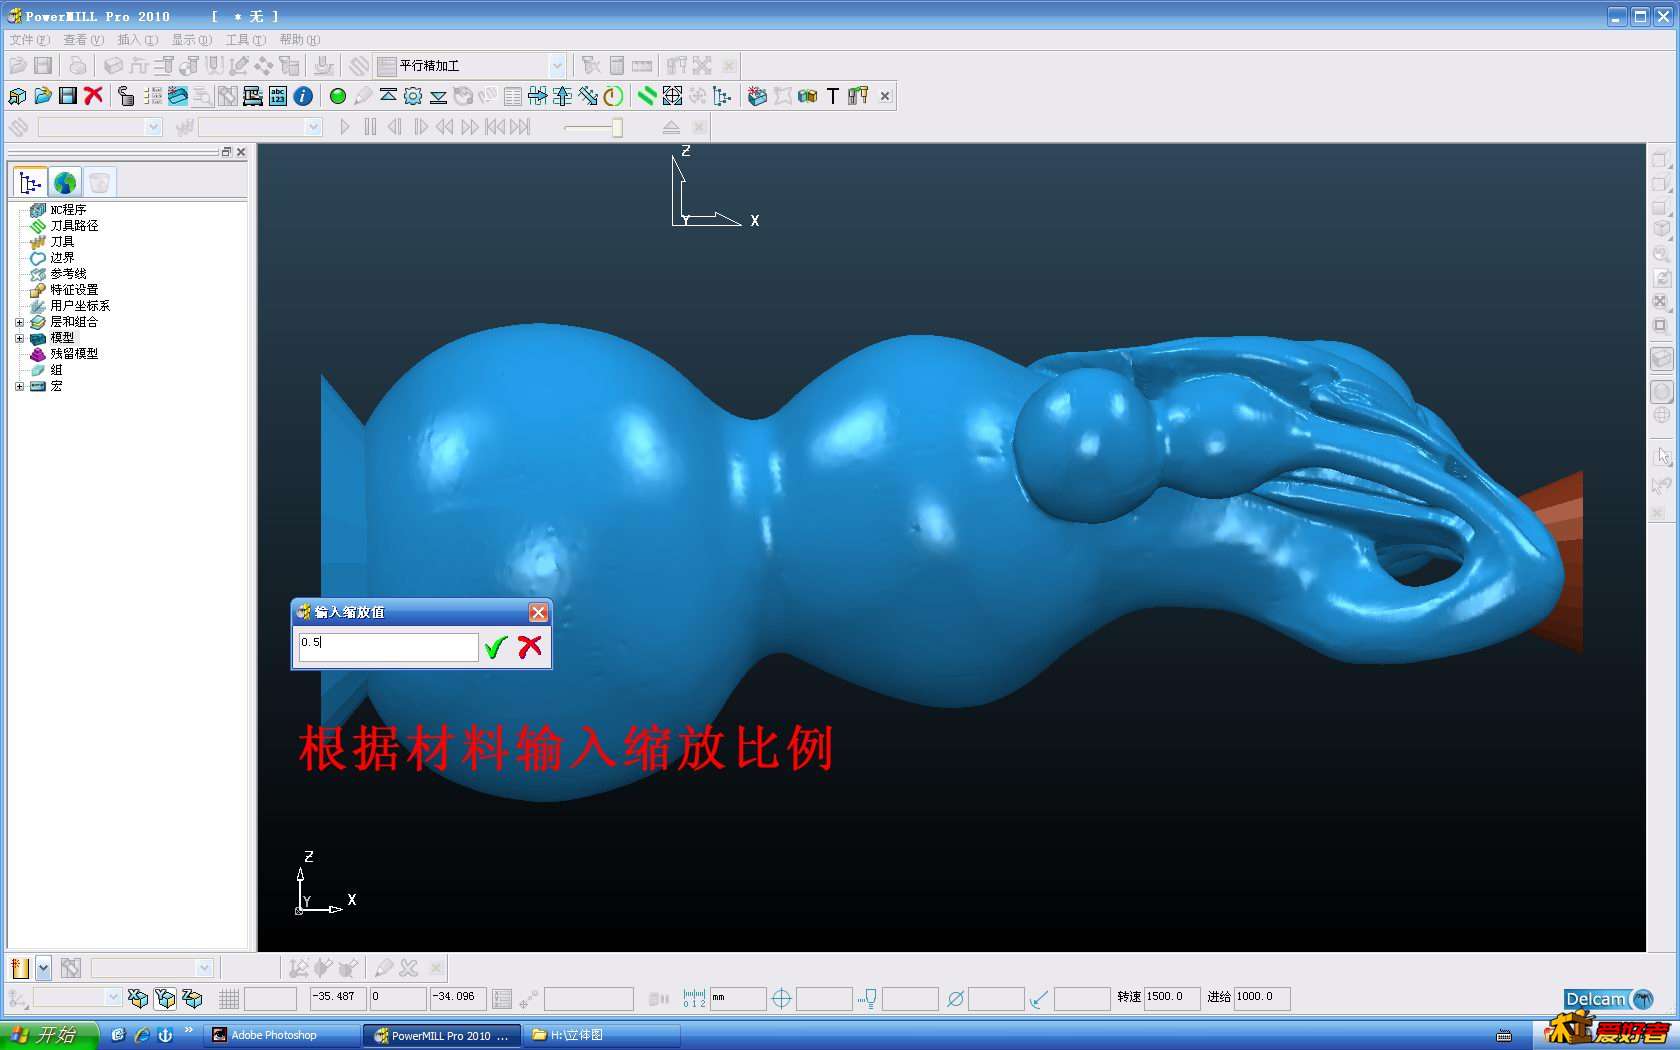Select 用户坐标系 in the explorer tree
This screenshot has height=1050, width=1680.
(x=80, y=306)
